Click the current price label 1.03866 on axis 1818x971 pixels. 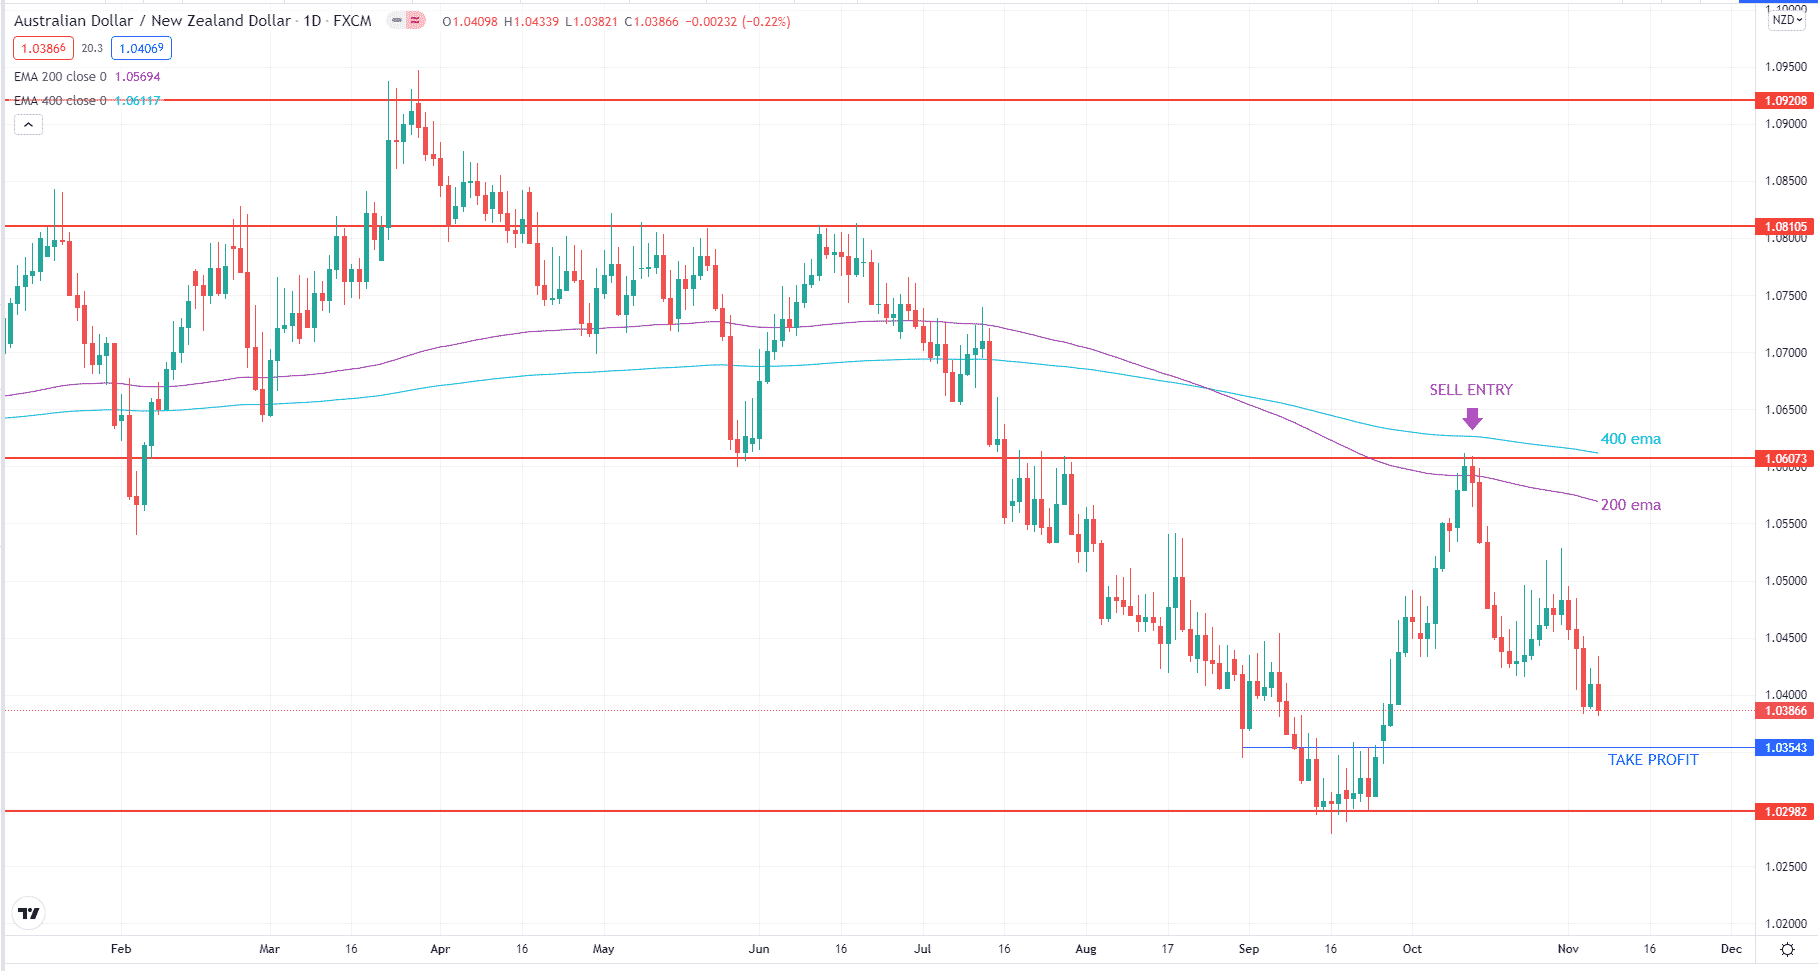(1785, 711)
